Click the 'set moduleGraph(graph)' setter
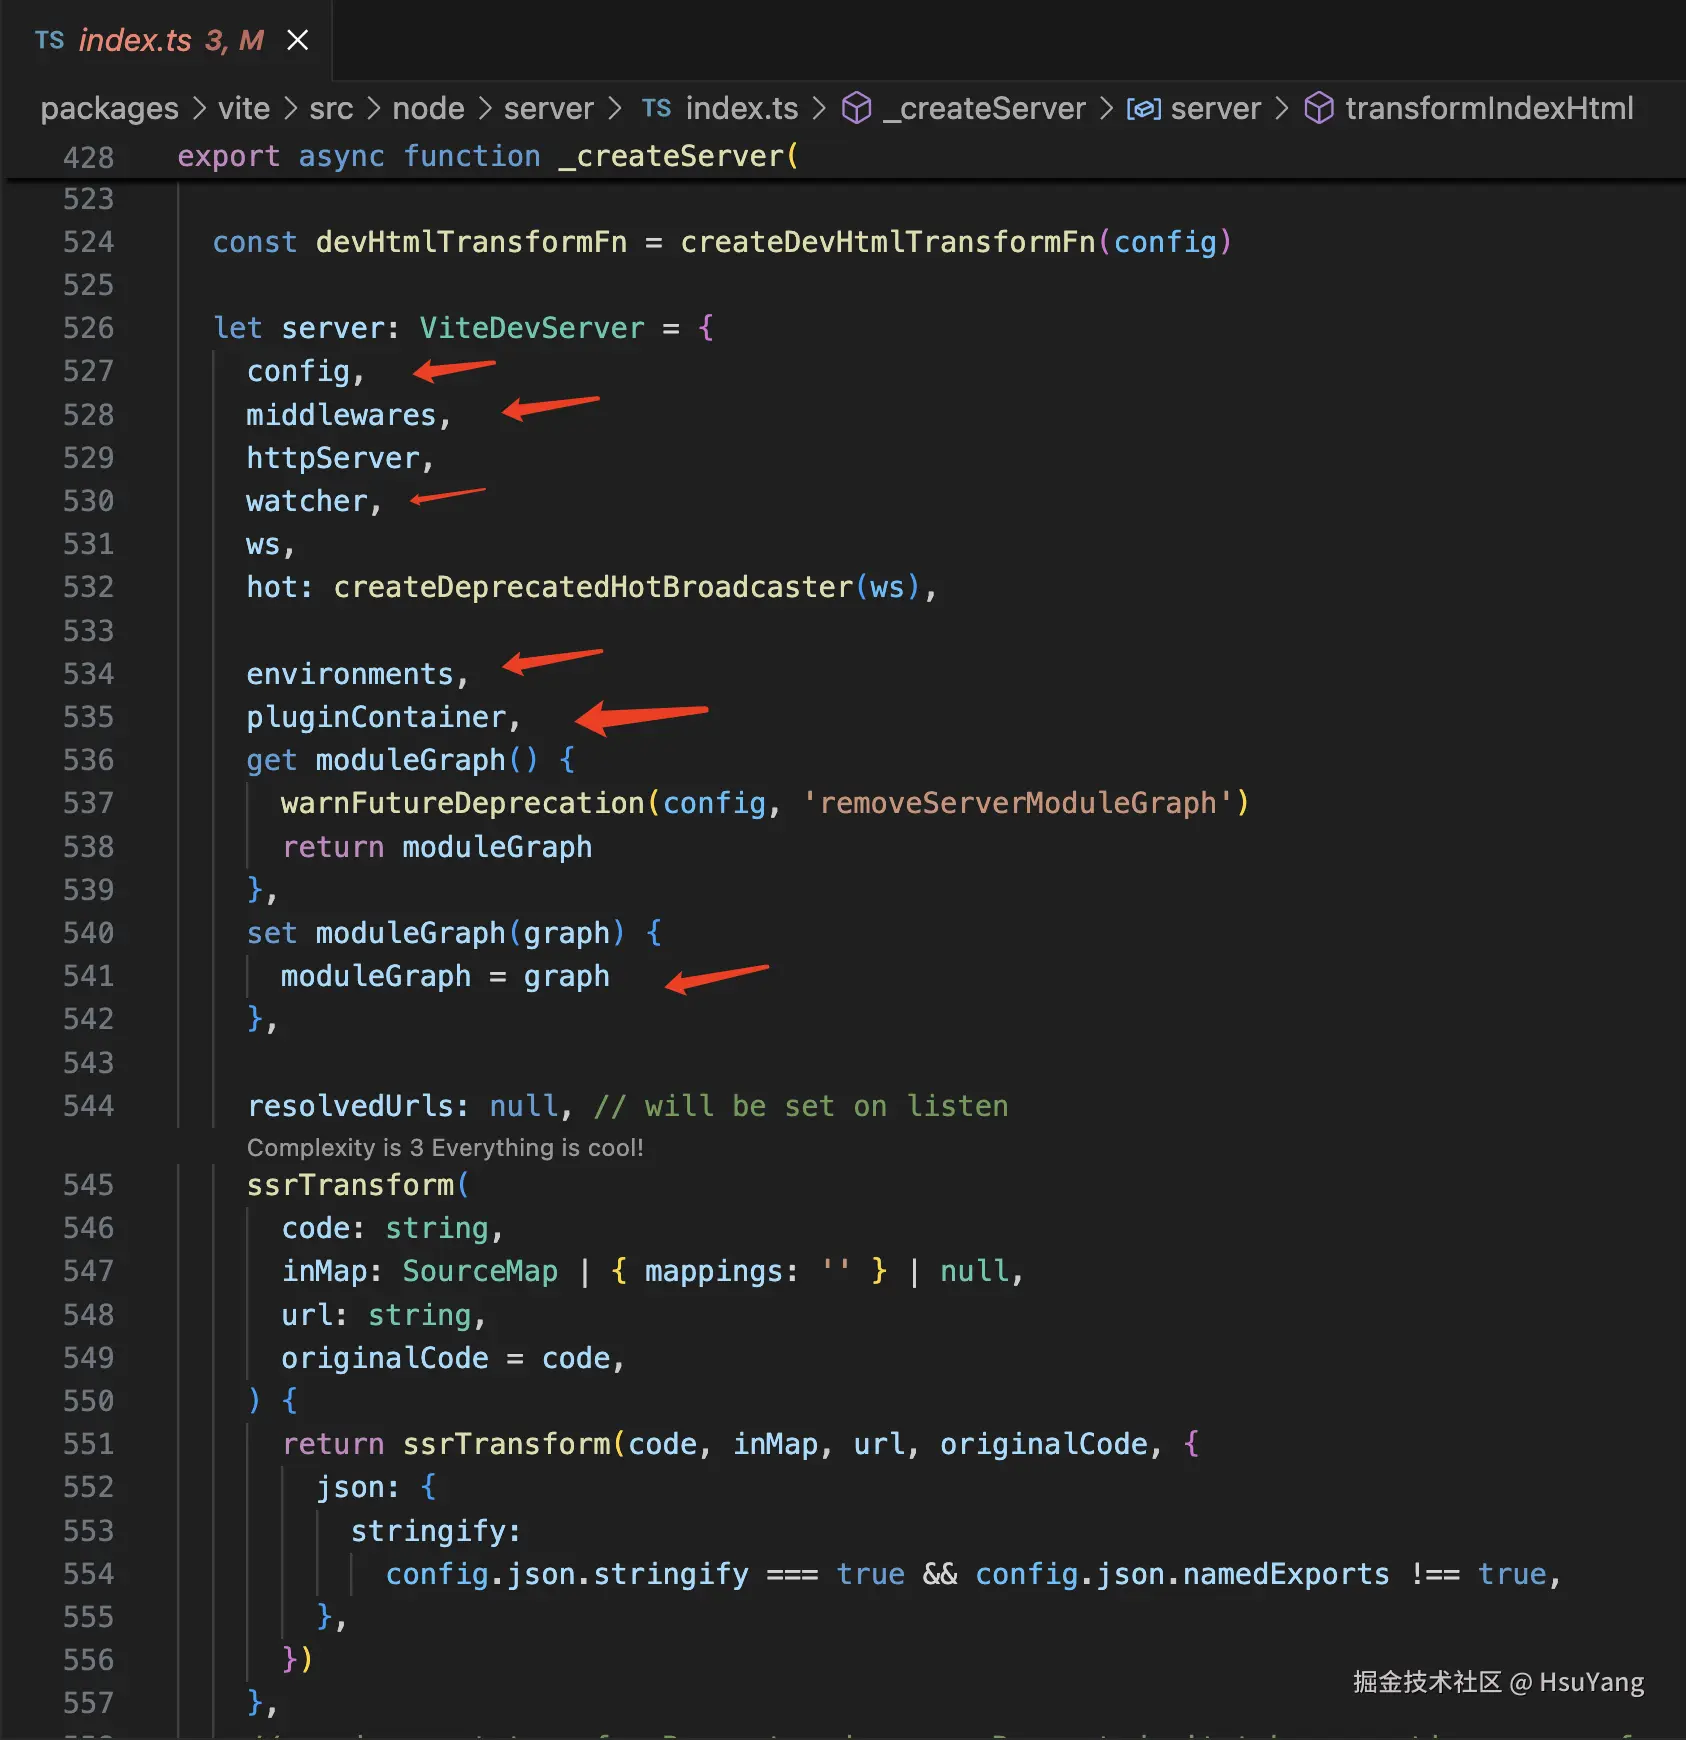The image size is (1686, 1740). click(436, 933)
